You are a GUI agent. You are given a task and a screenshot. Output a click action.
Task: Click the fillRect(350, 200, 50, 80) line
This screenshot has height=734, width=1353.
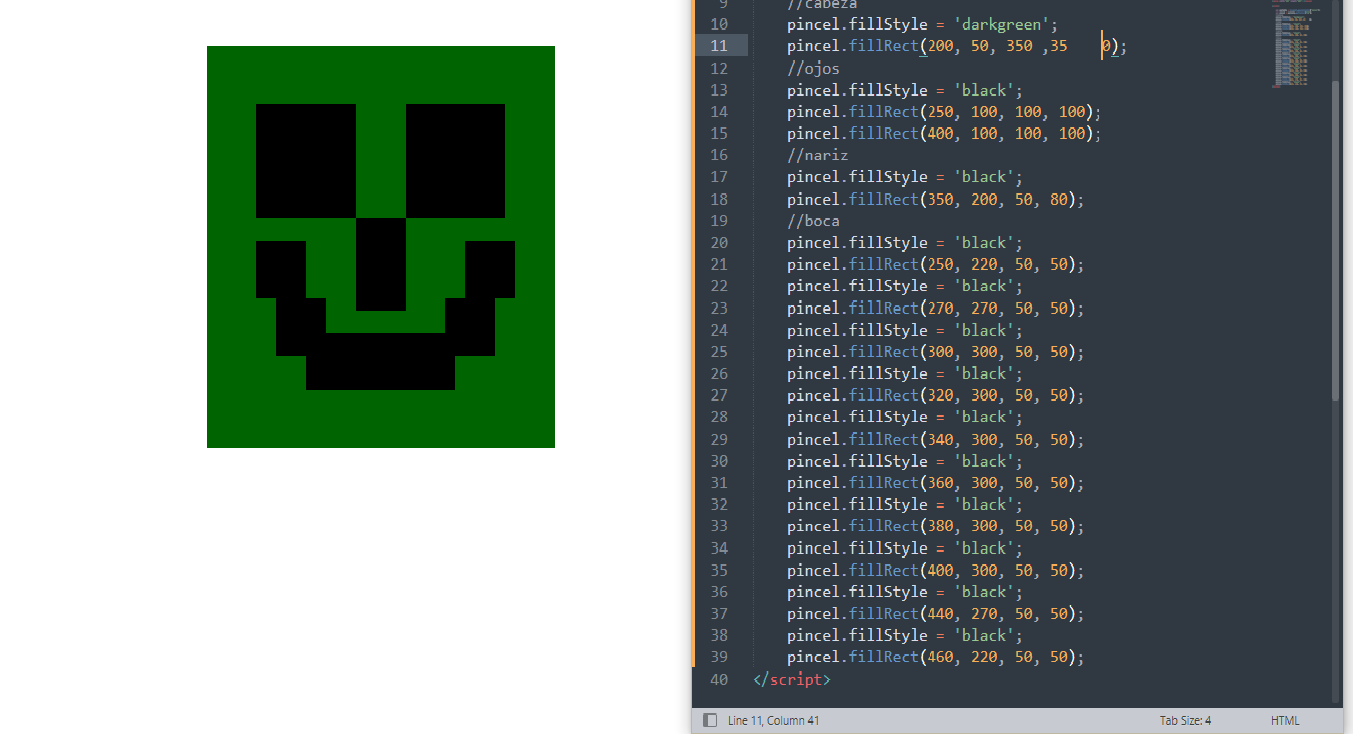tap(935, 199)
